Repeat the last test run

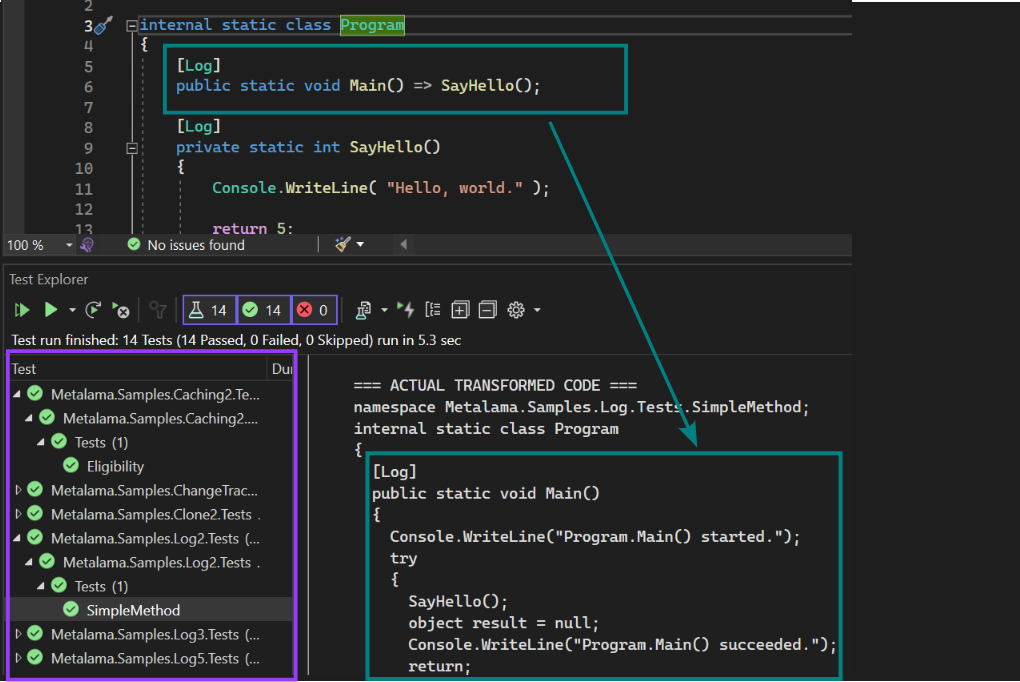(94, 310)
